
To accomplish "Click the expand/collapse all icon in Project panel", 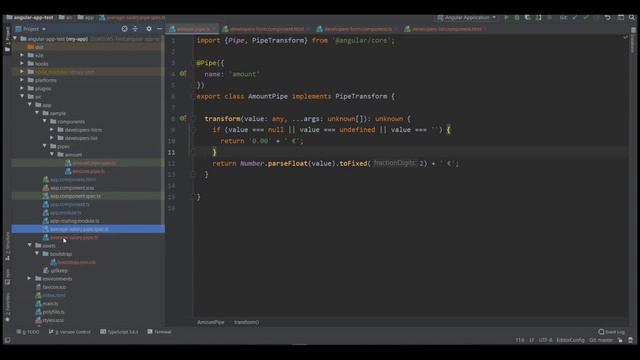I will pyautogui.click(x=136, y=29).
